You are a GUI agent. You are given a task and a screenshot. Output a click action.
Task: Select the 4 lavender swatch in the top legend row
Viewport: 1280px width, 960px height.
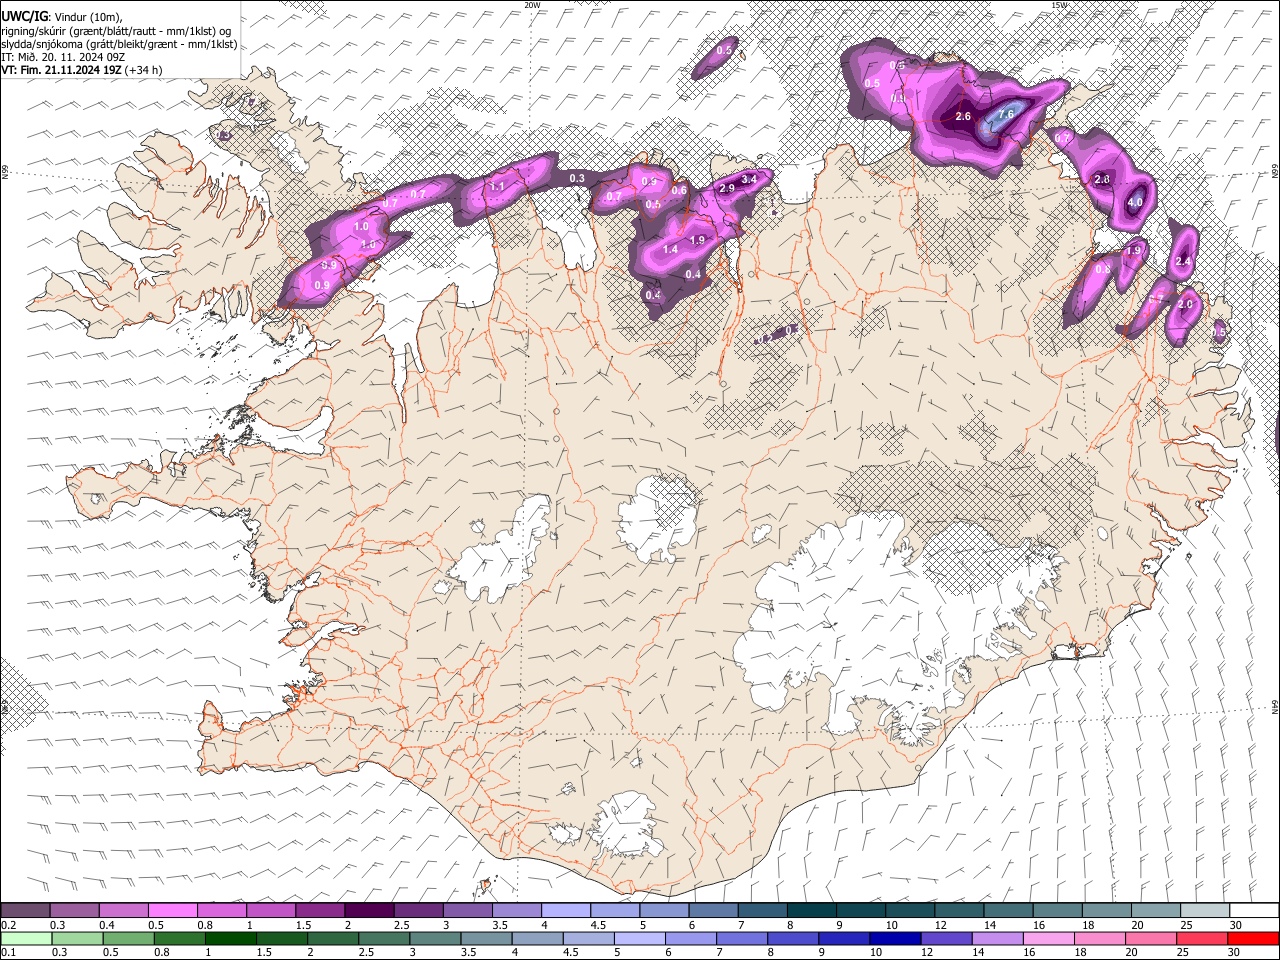click(x=566, y=911)
